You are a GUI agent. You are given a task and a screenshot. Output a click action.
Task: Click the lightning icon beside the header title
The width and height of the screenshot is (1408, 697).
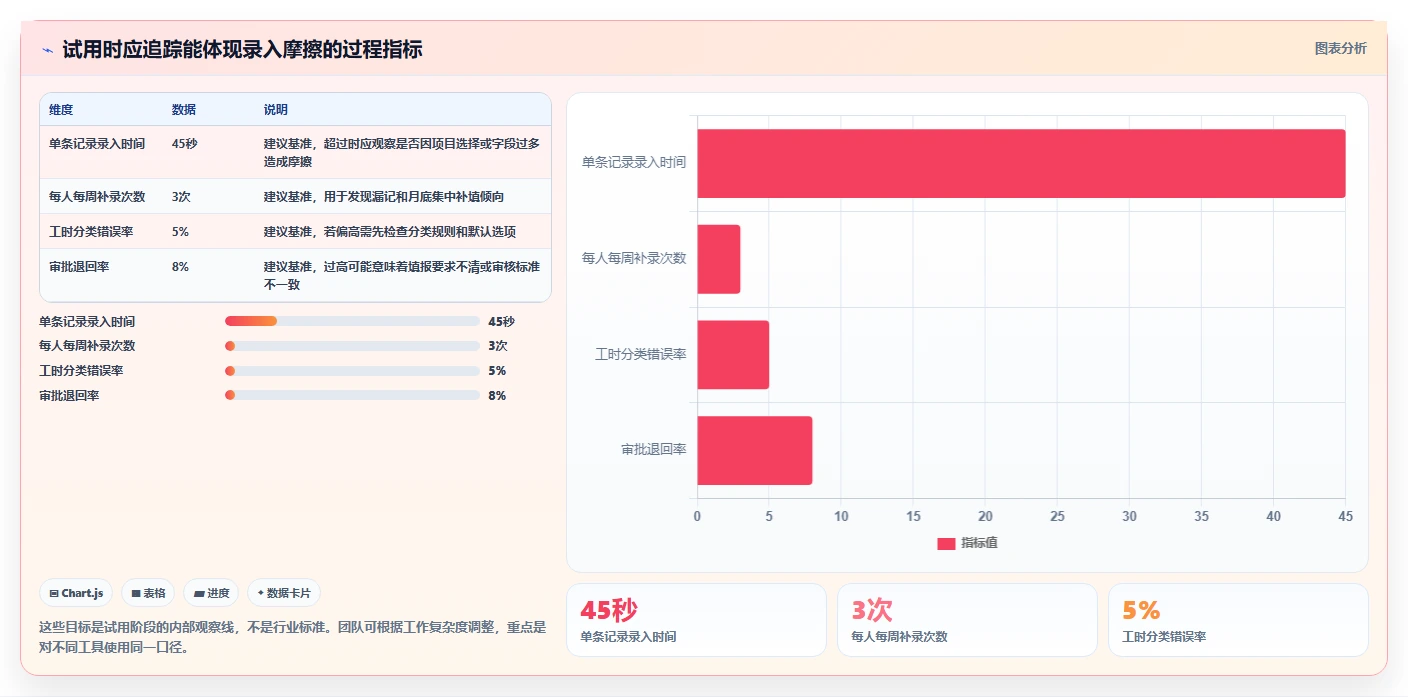pyautogui.click(x=47, y=50)
